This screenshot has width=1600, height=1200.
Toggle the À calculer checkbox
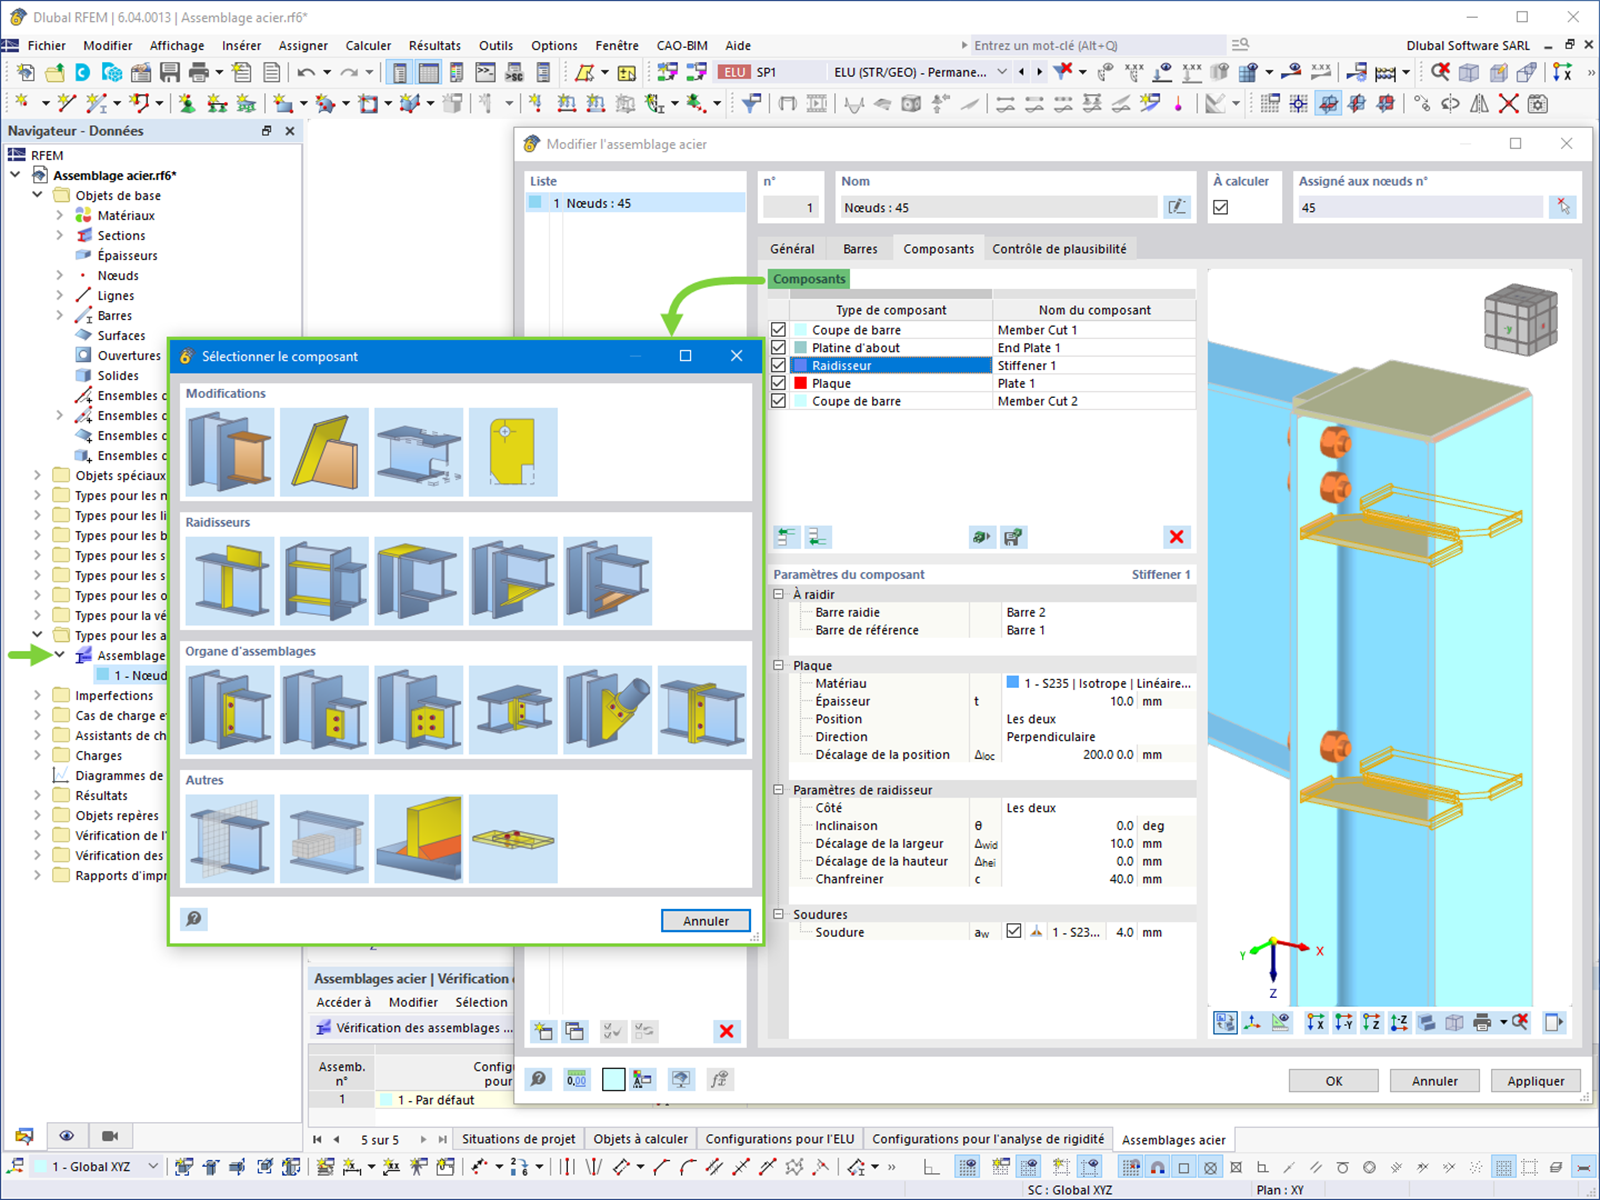1221,207
